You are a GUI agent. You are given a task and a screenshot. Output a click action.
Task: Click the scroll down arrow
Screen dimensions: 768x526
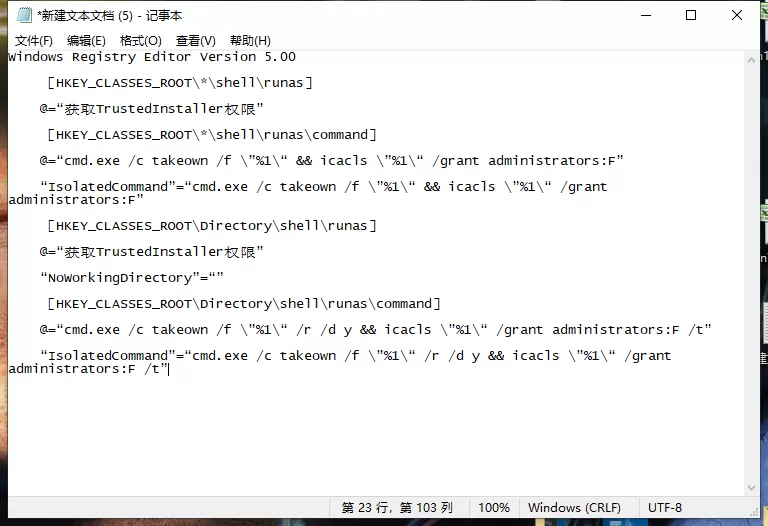pyautogui.click(x=751, y=488)
